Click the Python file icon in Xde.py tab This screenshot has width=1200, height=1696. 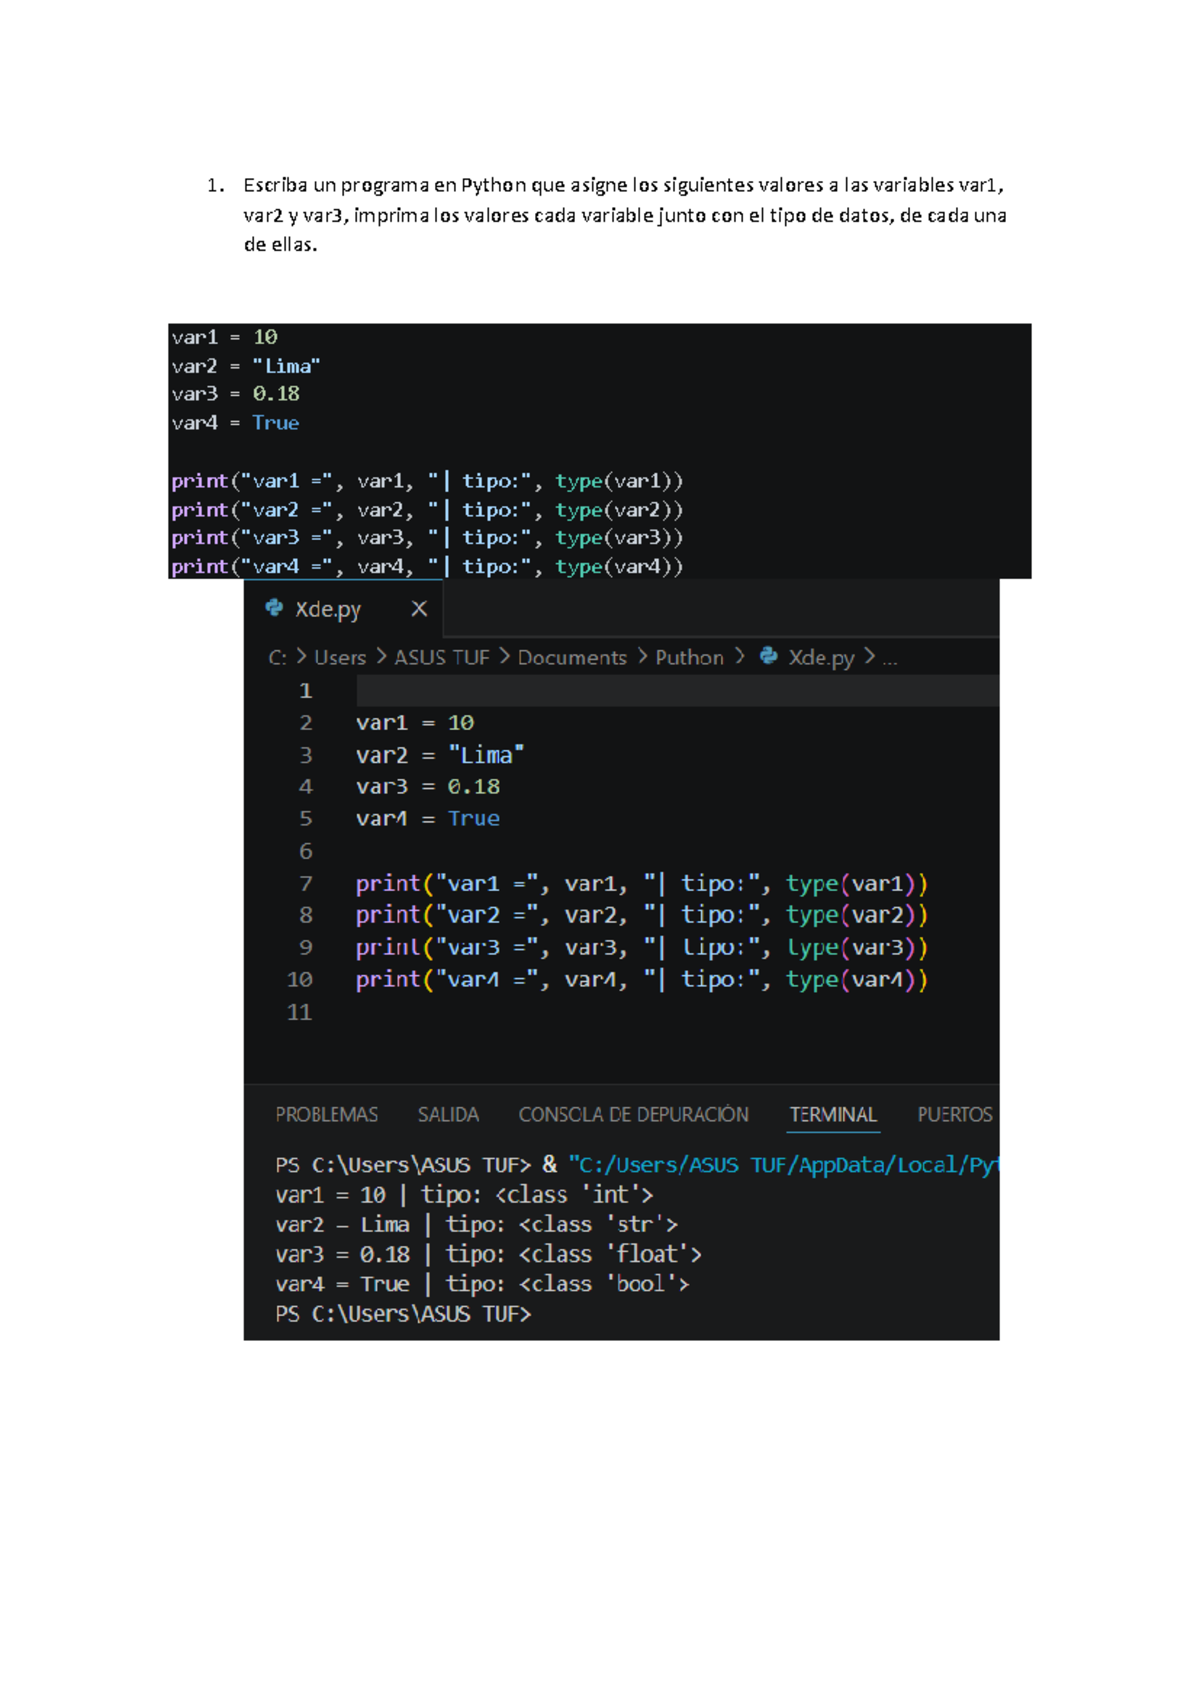click(x=273, y=608)
